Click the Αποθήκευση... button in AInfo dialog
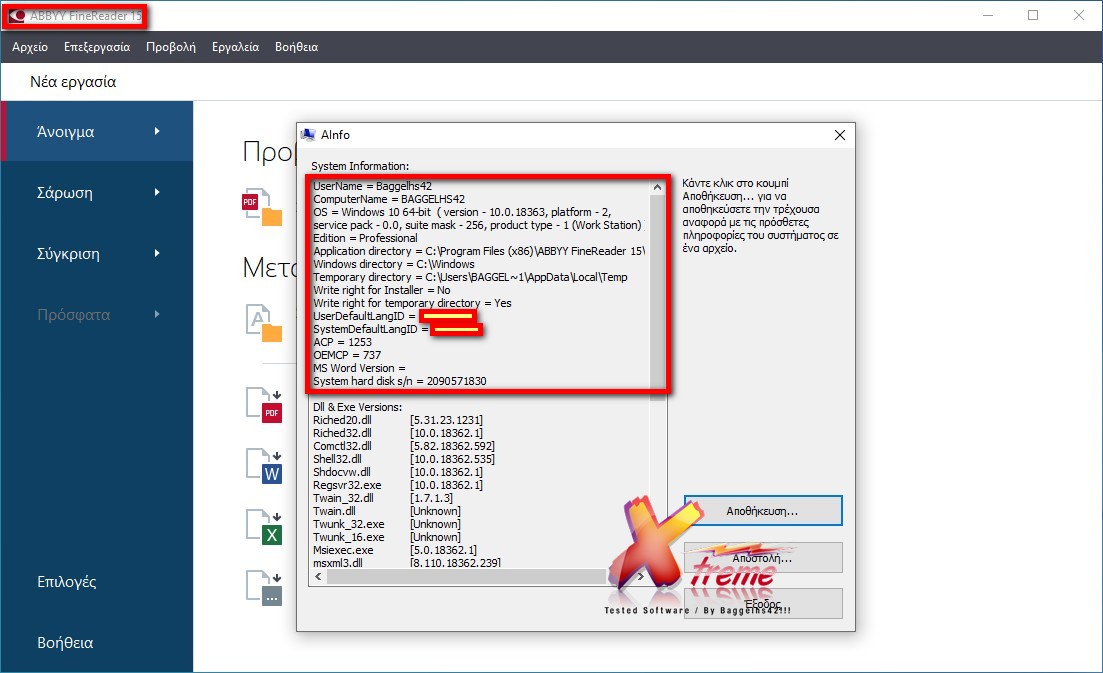The height and width of the screenshot is (673, 1103). click(x=763, y=511)
